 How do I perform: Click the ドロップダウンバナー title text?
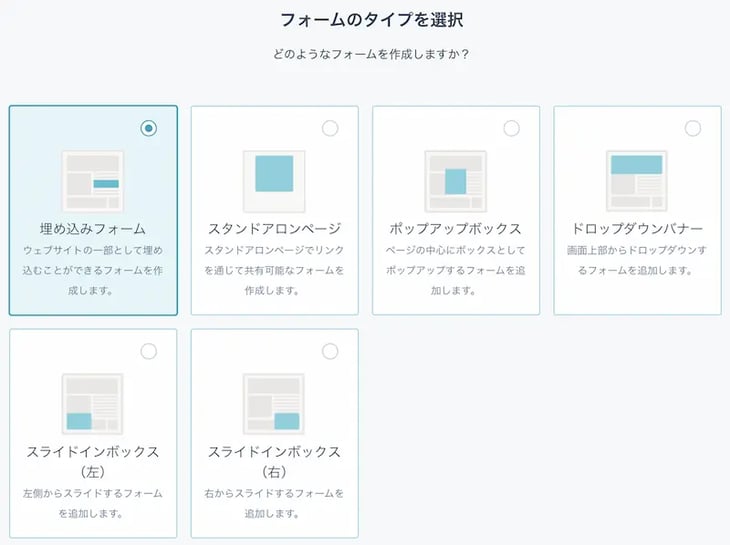(636, 228)
